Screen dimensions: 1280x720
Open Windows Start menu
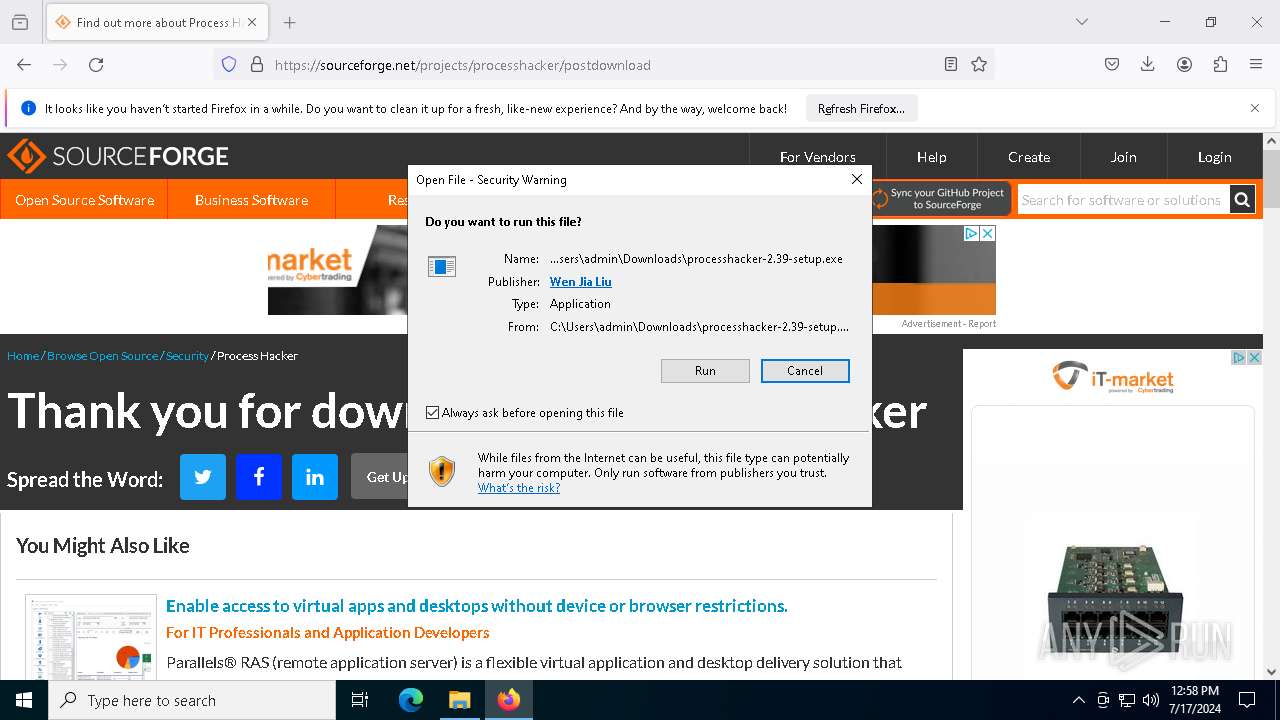[24, 700]
